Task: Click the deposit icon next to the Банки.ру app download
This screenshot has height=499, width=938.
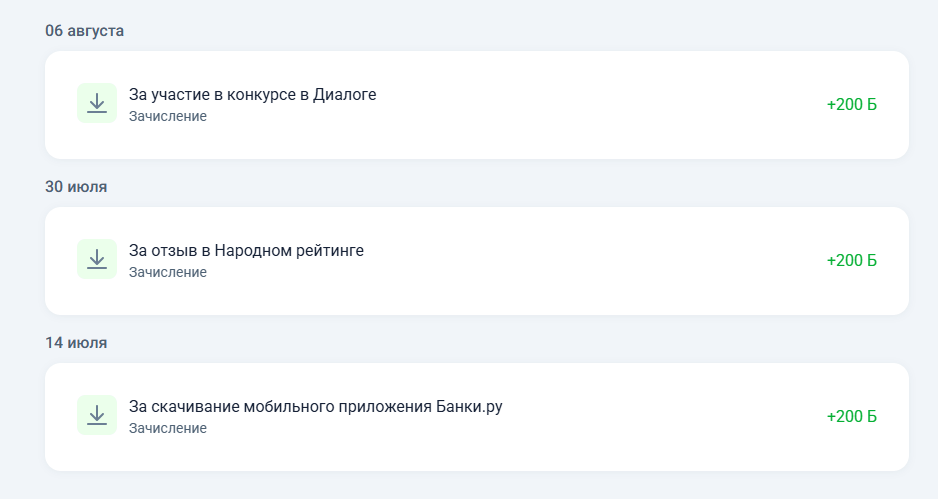Action: (x=97, y=416)
